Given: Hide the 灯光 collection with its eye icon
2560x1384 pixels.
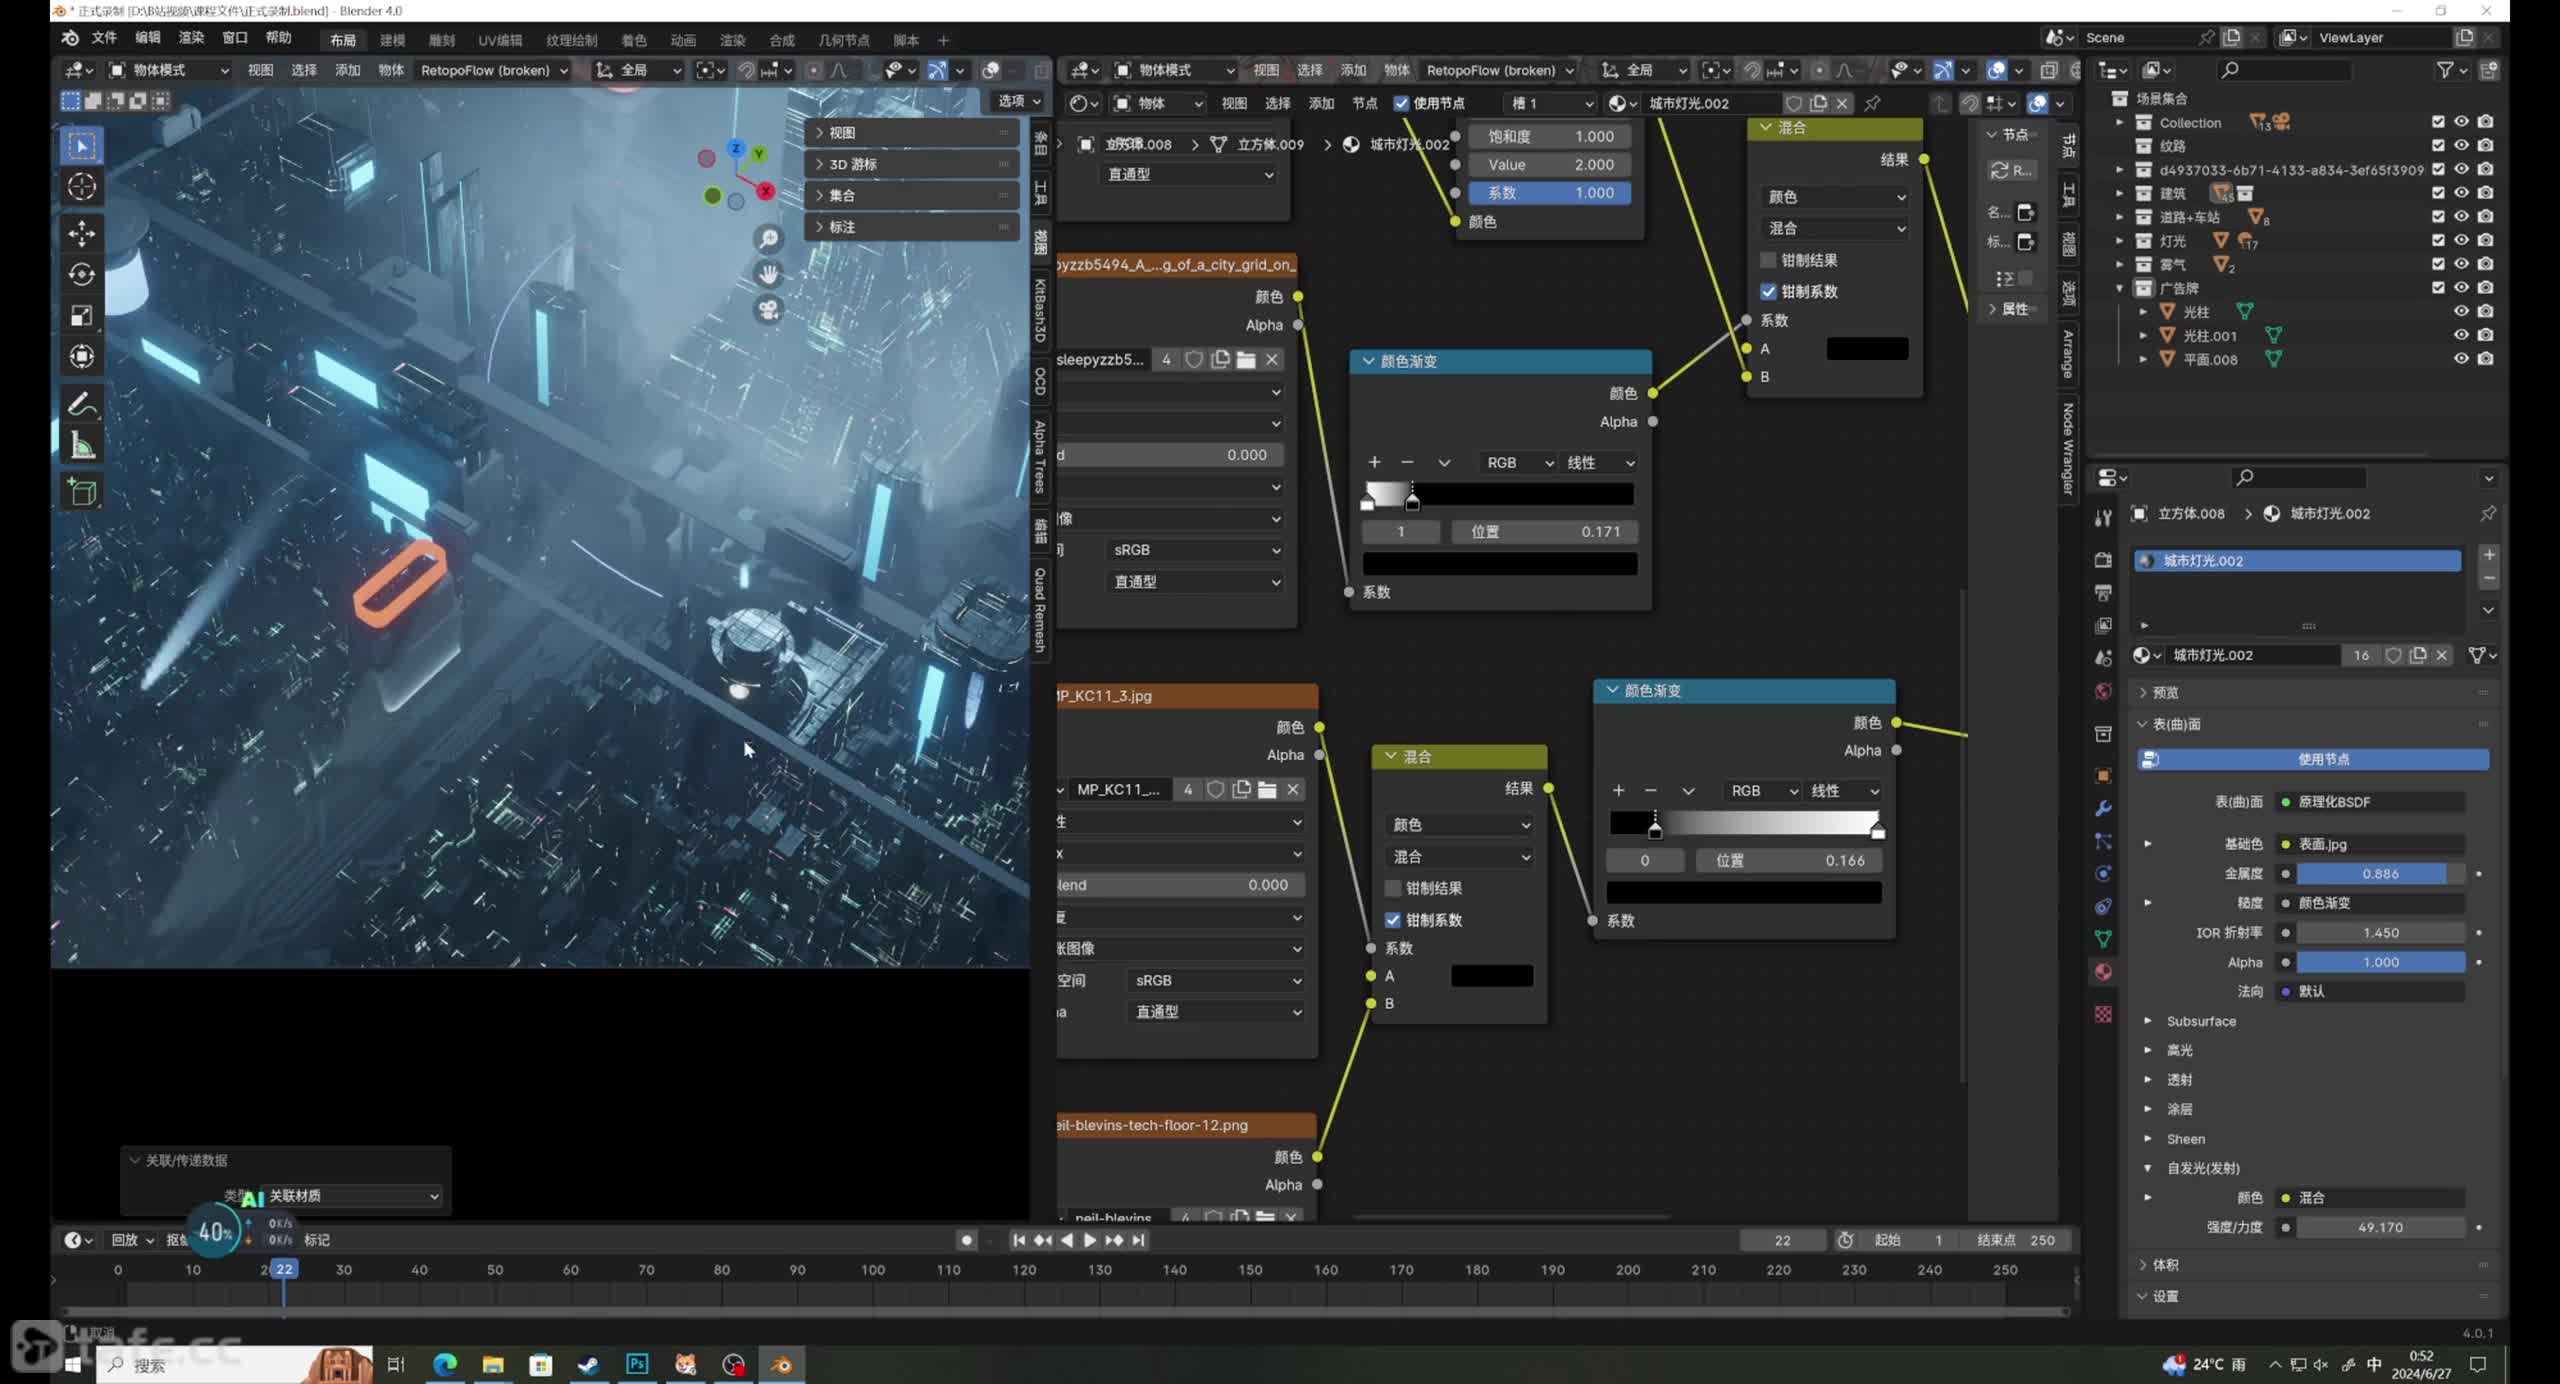Looking at the screenshot, I should [2461, 241].
